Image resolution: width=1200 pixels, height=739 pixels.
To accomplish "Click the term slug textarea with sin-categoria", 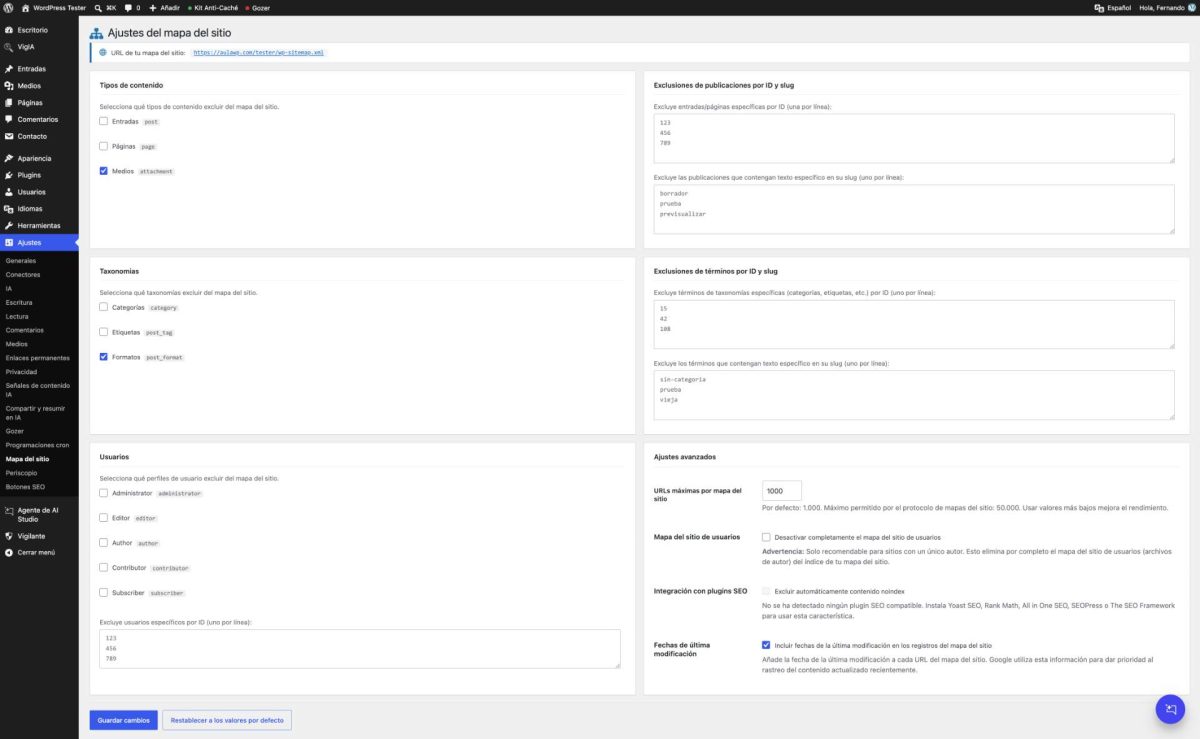I will (x=914, y=395).
